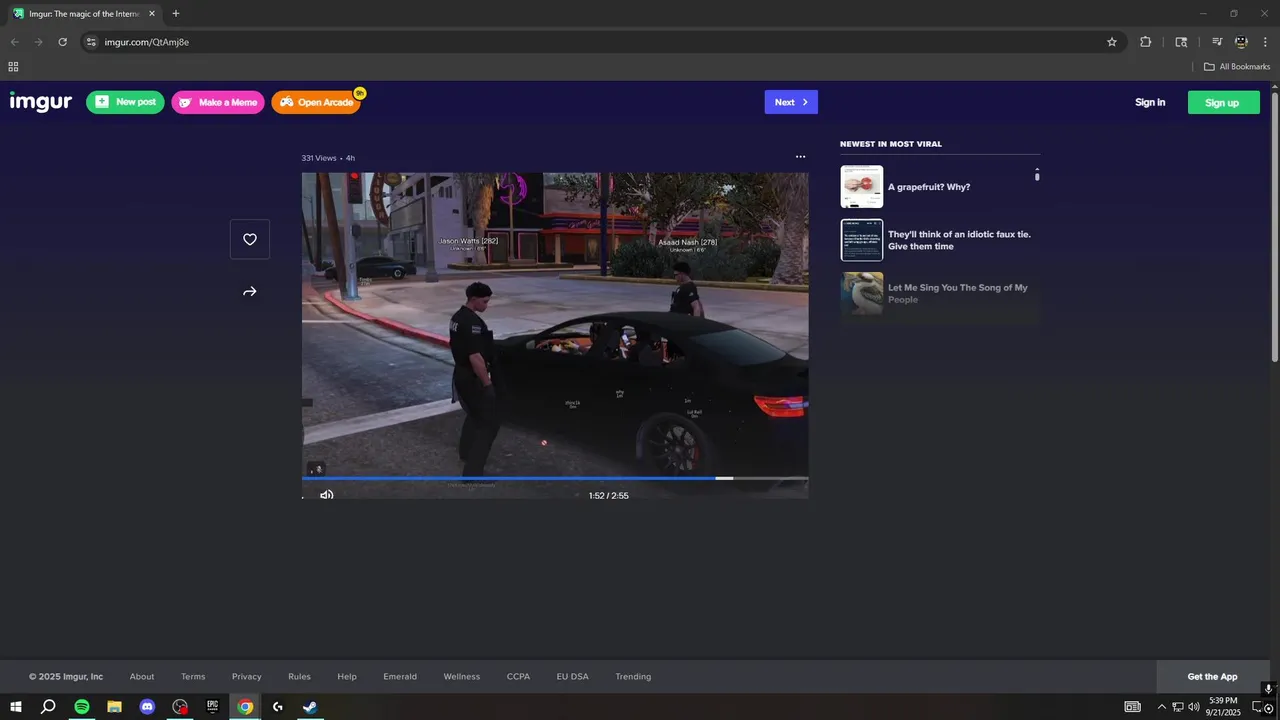Show hidden system tray icons
This screenshot has width=1280, height=720.
pyautogui.click(x=1161, y=707)
